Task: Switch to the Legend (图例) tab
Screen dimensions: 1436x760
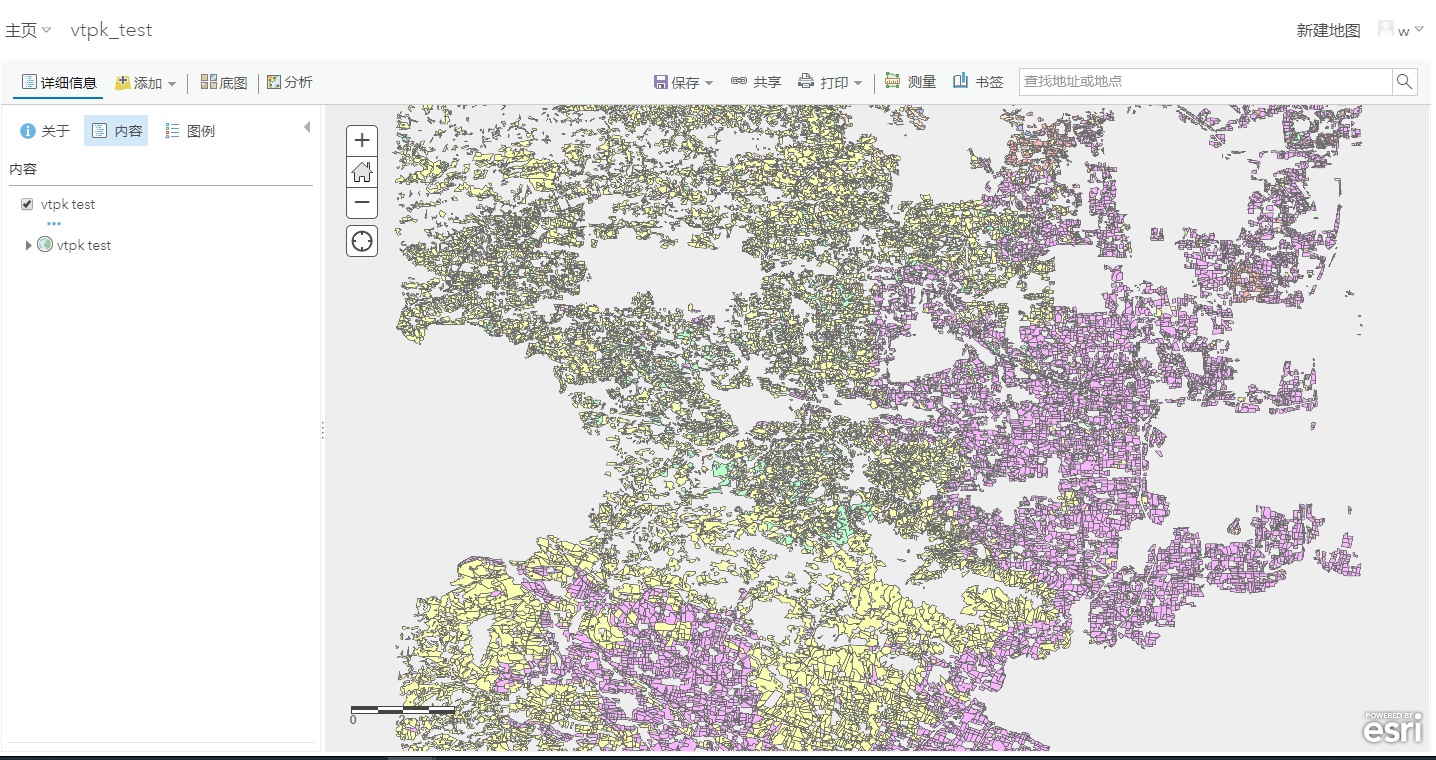Action: 190,131
